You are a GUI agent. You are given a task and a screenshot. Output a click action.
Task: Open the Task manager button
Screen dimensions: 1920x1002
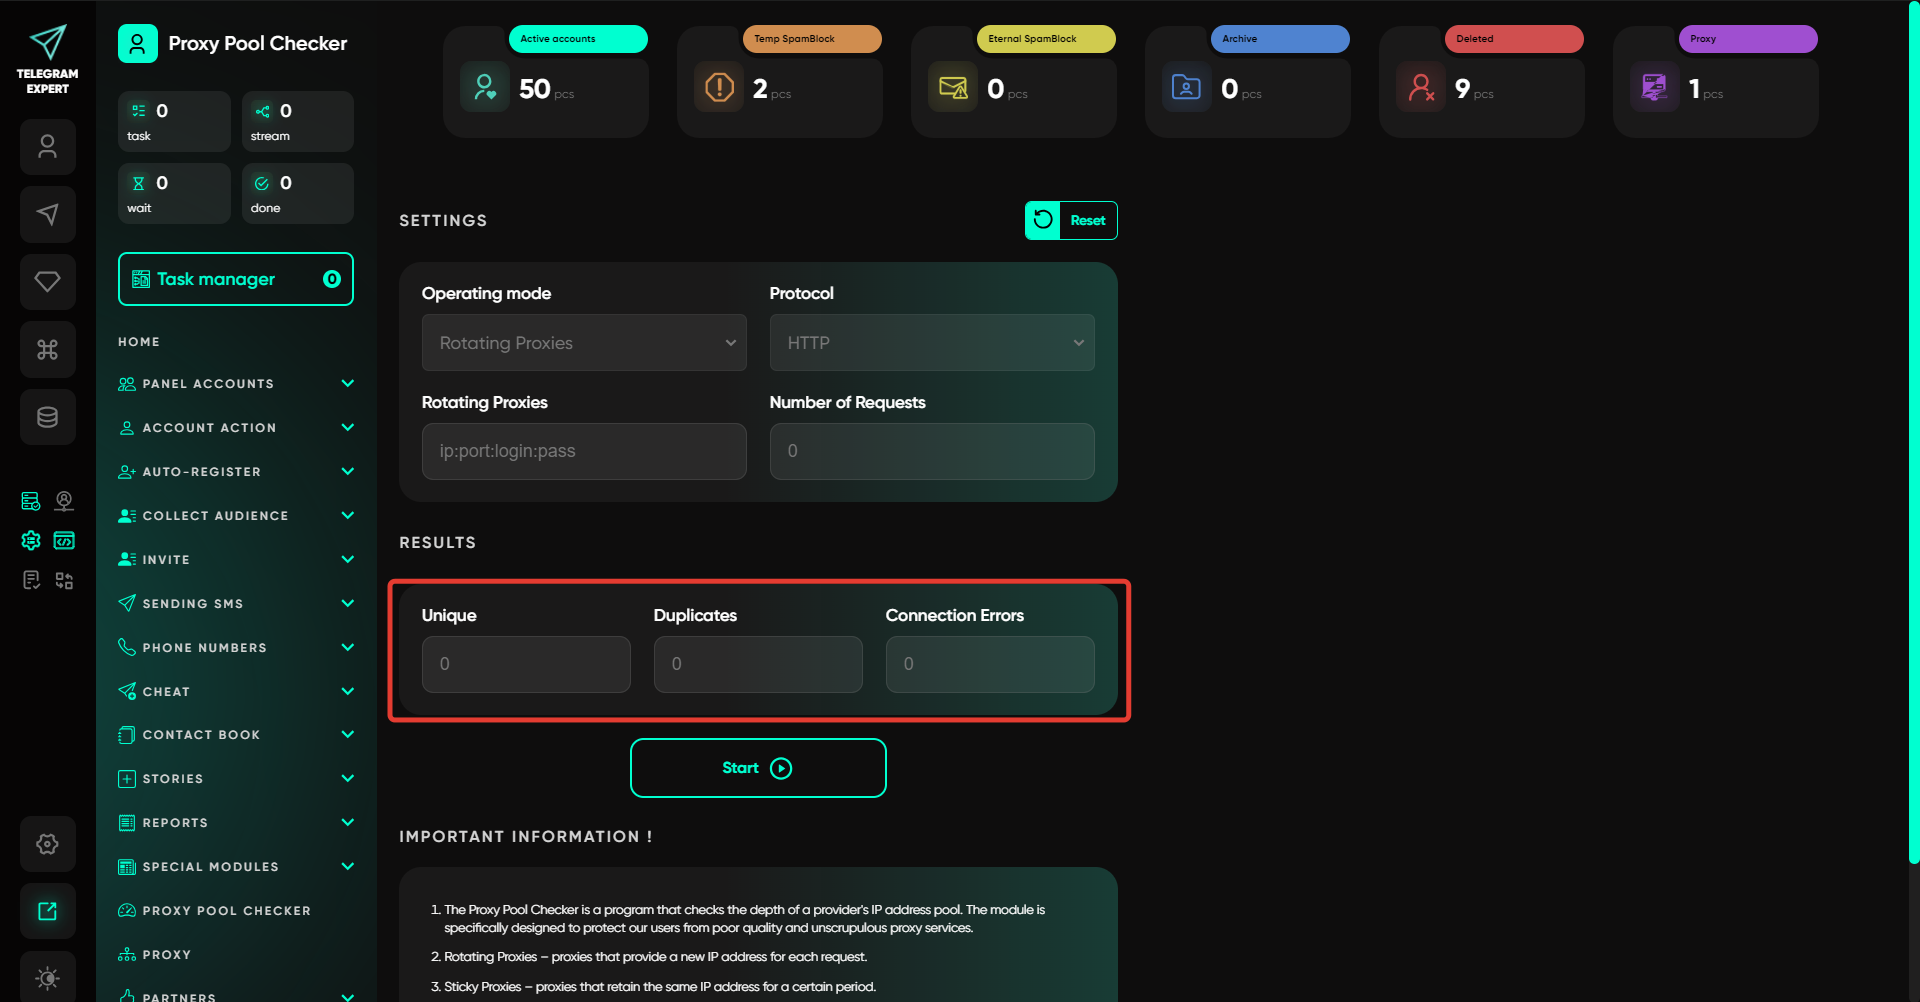click(x=235, y=280)
